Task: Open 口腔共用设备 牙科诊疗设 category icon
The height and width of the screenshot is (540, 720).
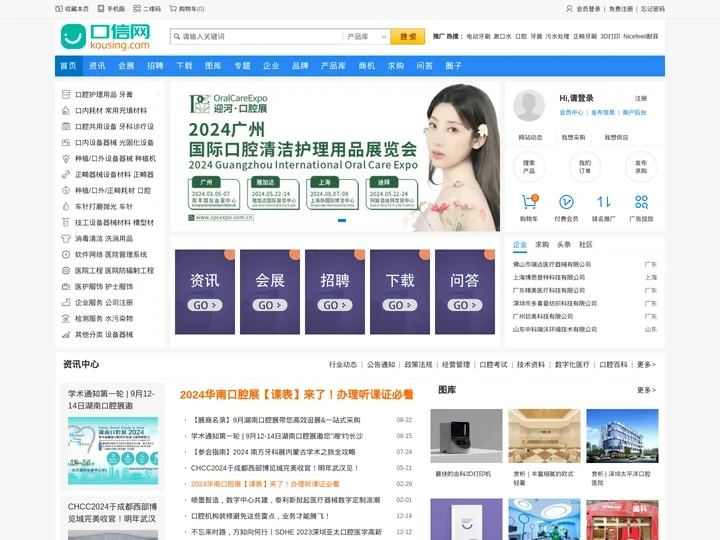Action: (x=66, y=126)
